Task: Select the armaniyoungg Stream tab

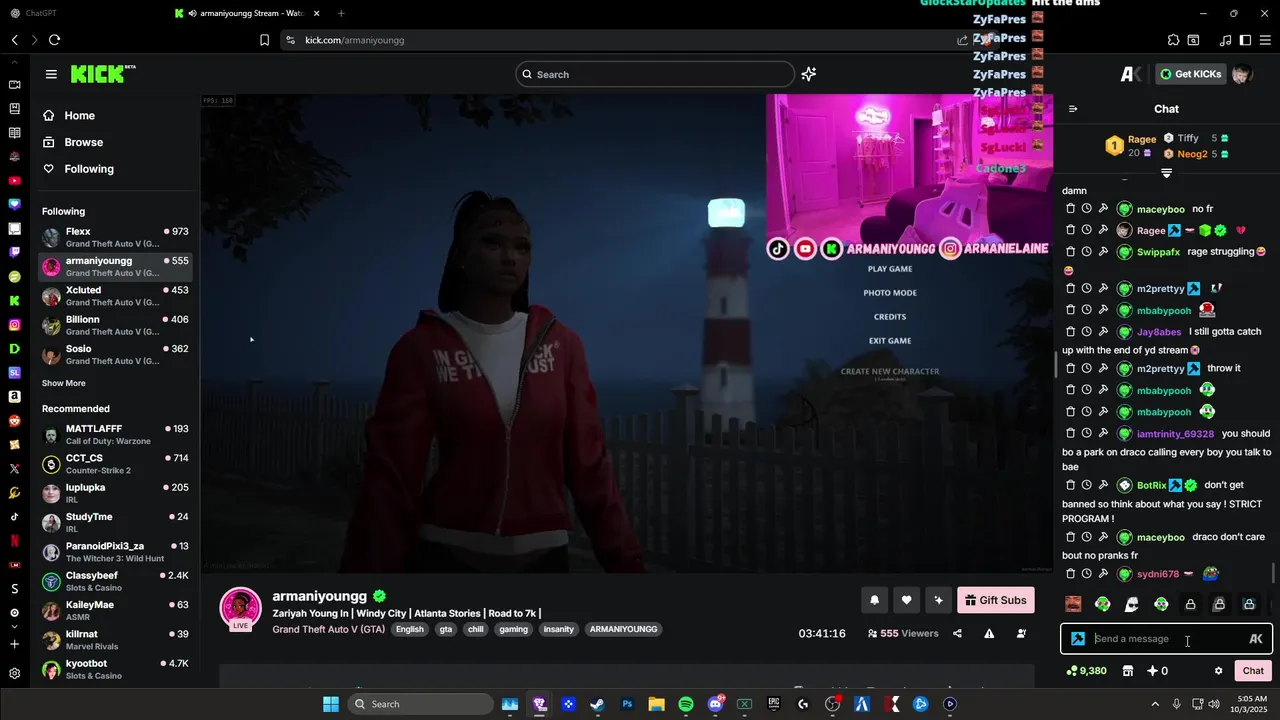Action: [x=245, y=13]
